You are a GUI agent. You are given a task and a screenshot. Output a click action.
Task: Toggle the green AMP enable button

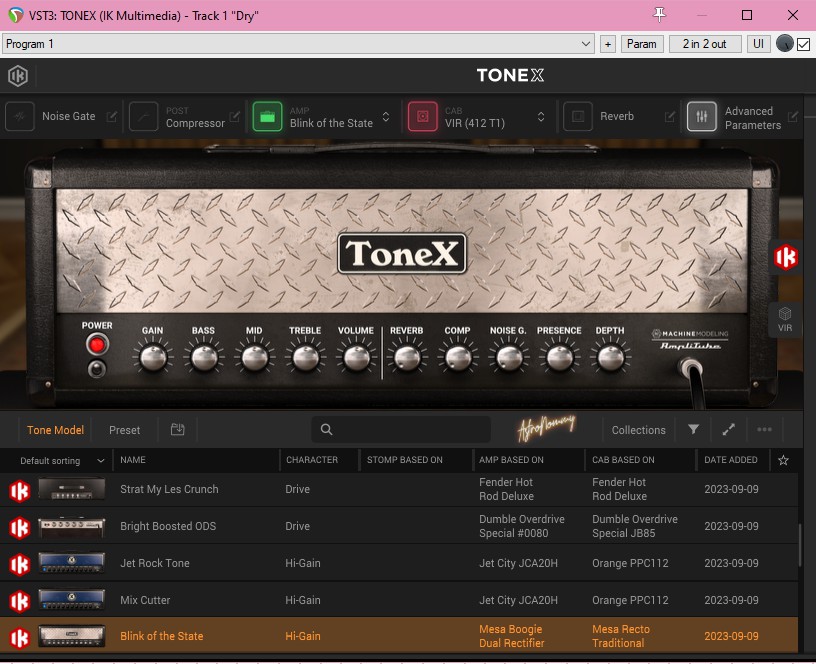(x=267, y=116)
